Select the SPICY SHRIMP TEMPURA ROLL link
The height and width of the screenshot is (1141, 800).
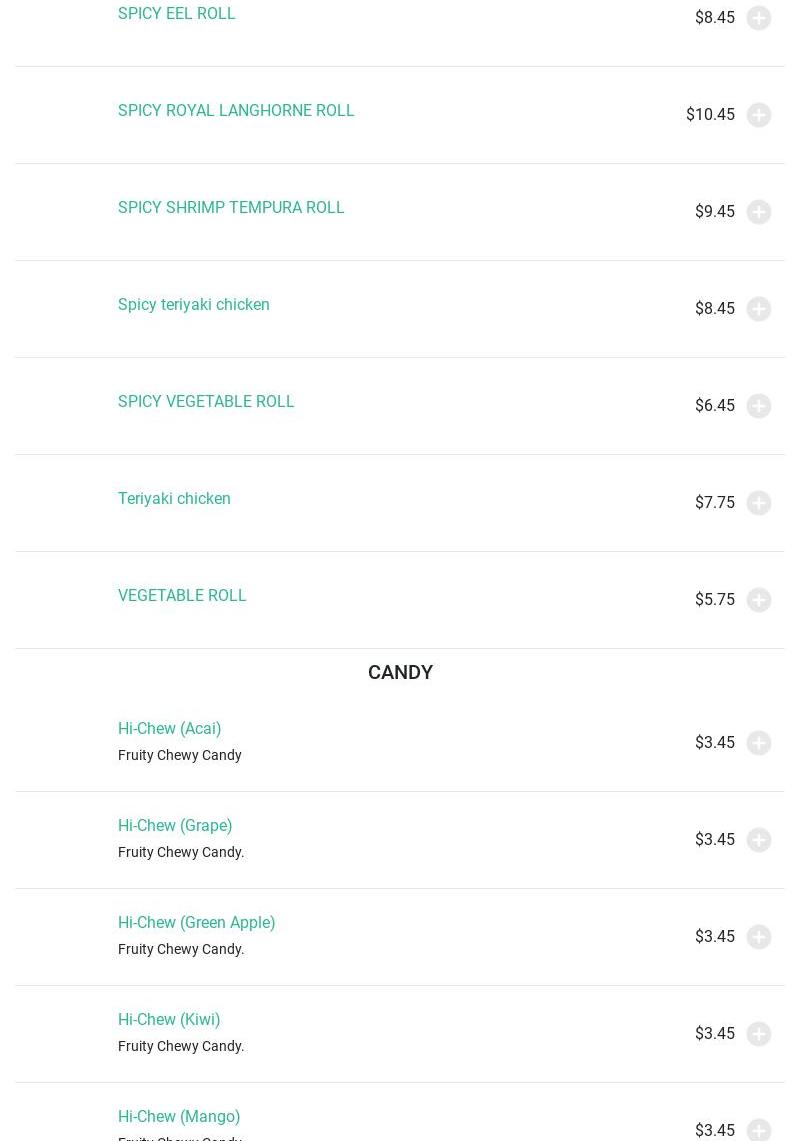click(231, 208)
